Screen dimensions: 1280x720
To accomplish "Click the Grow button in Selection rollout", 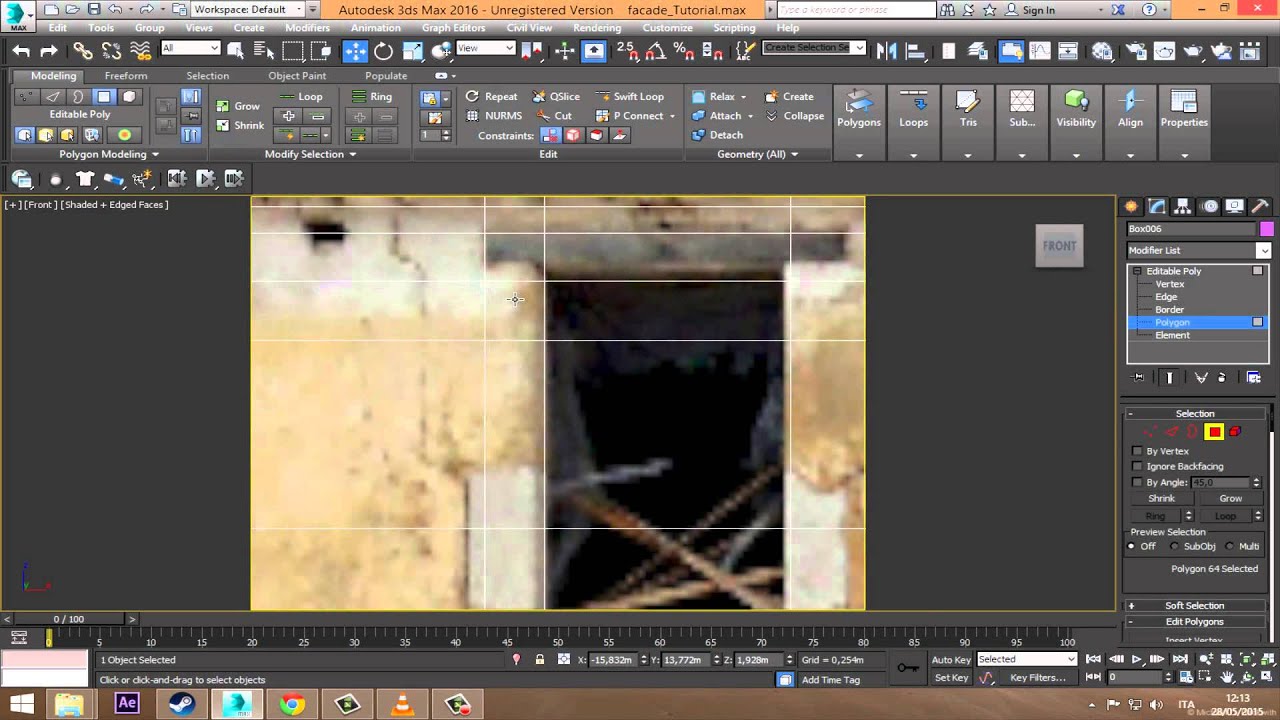I will click(1230, 498).
